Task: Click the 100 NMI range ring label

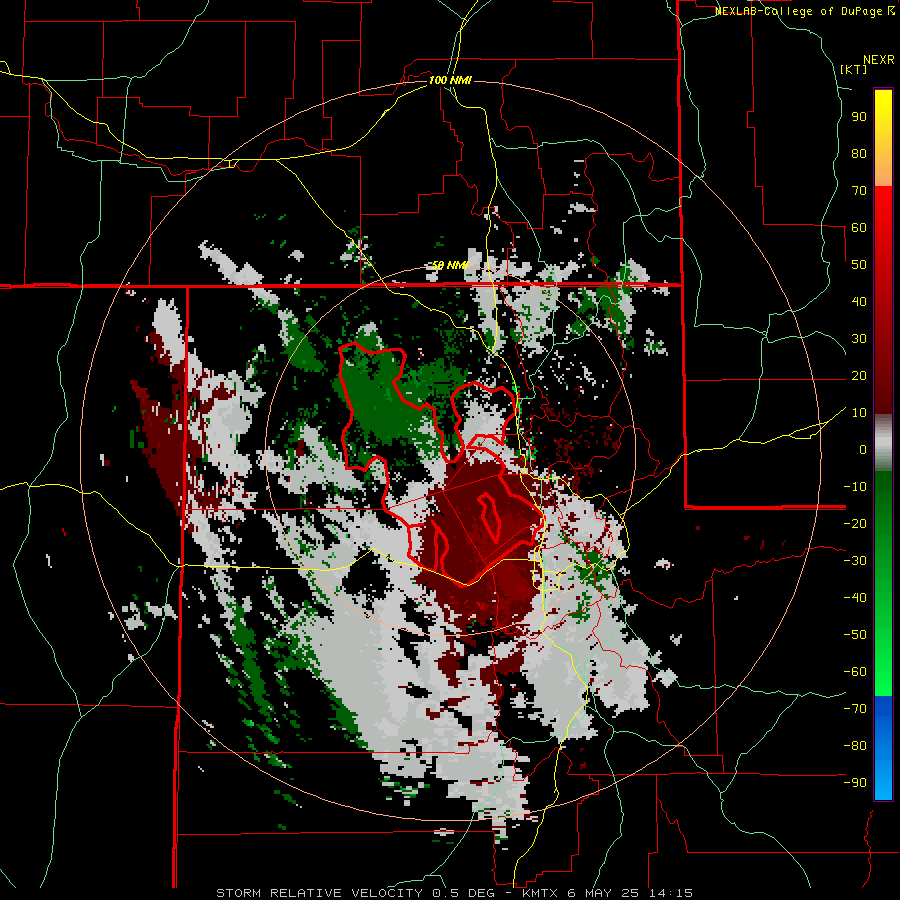Action: [450, 80]
